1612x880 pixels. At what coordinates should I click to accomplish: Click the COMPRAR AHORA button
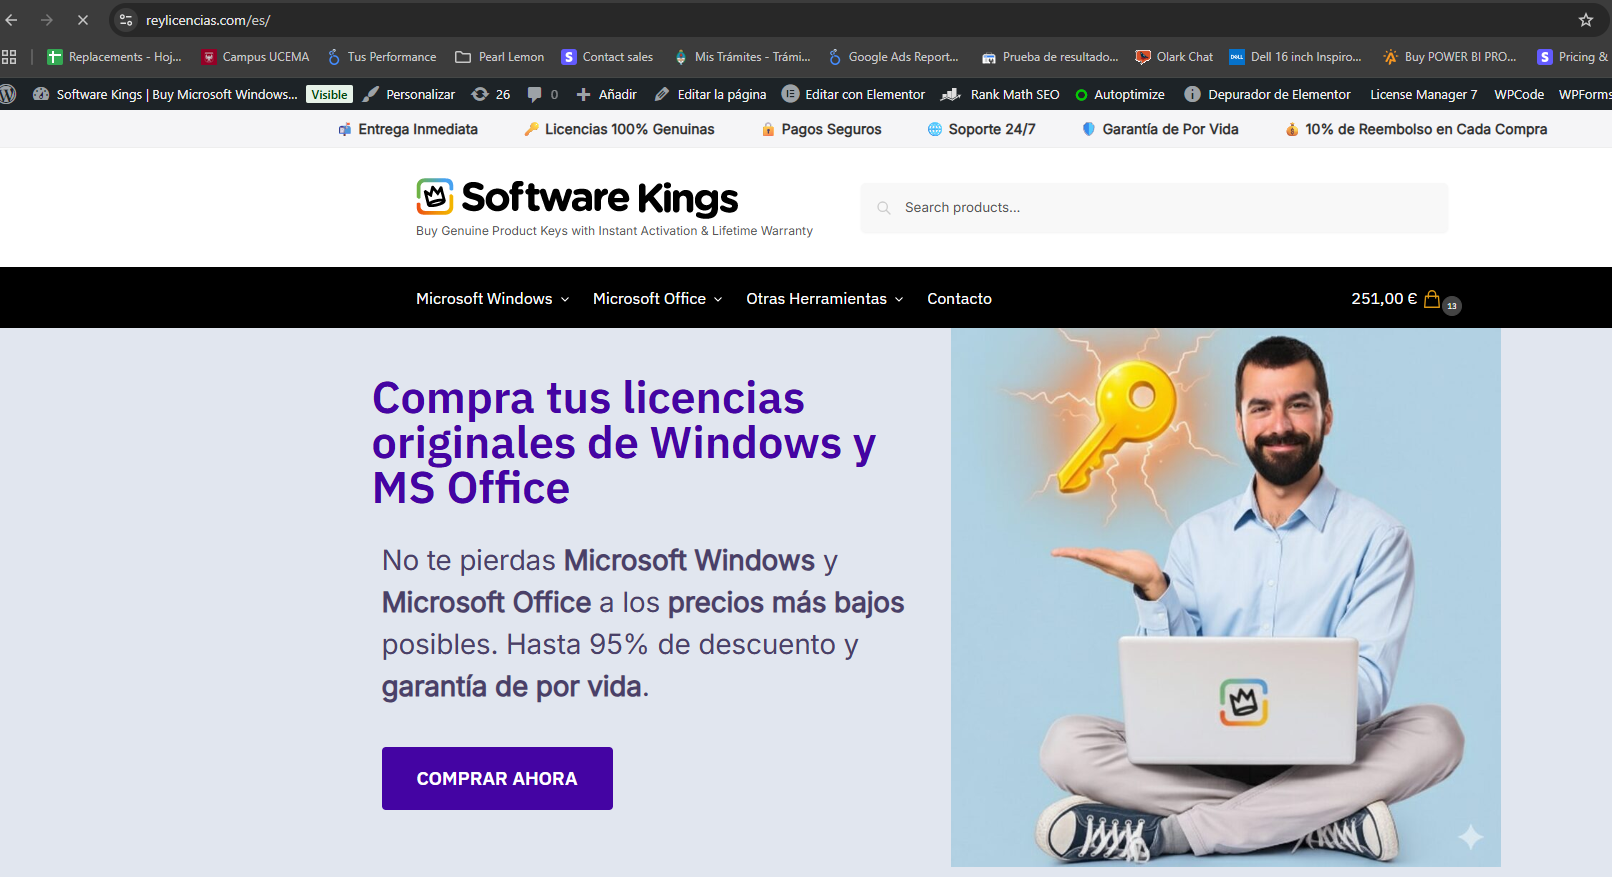pyautogui.click(x=497, y=778)
